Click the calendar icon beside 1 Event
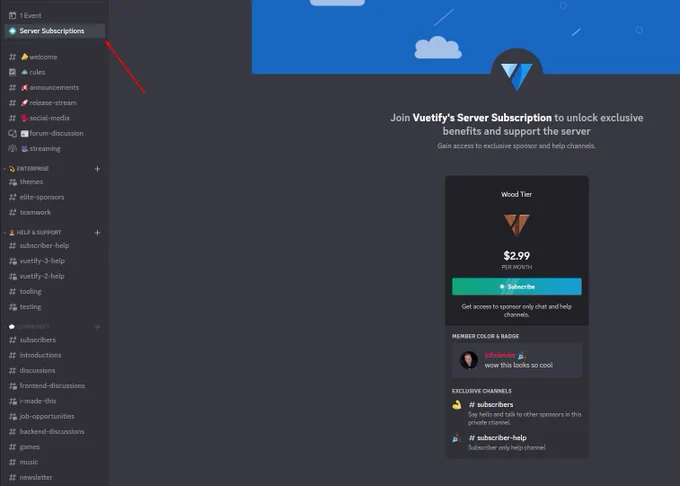 [x=13, y=16]
